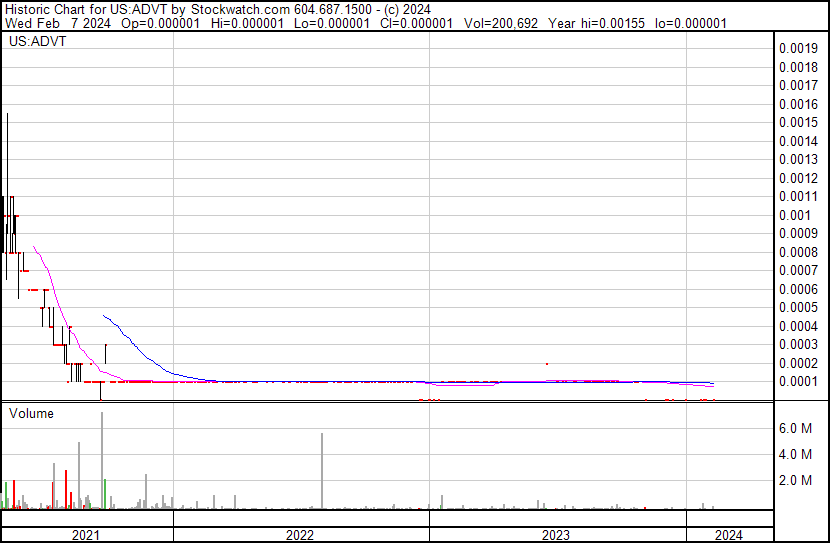Click the 0.0001 price axis label
The image size is (830, 543).
pyautogui.click(x=797, y=381)
